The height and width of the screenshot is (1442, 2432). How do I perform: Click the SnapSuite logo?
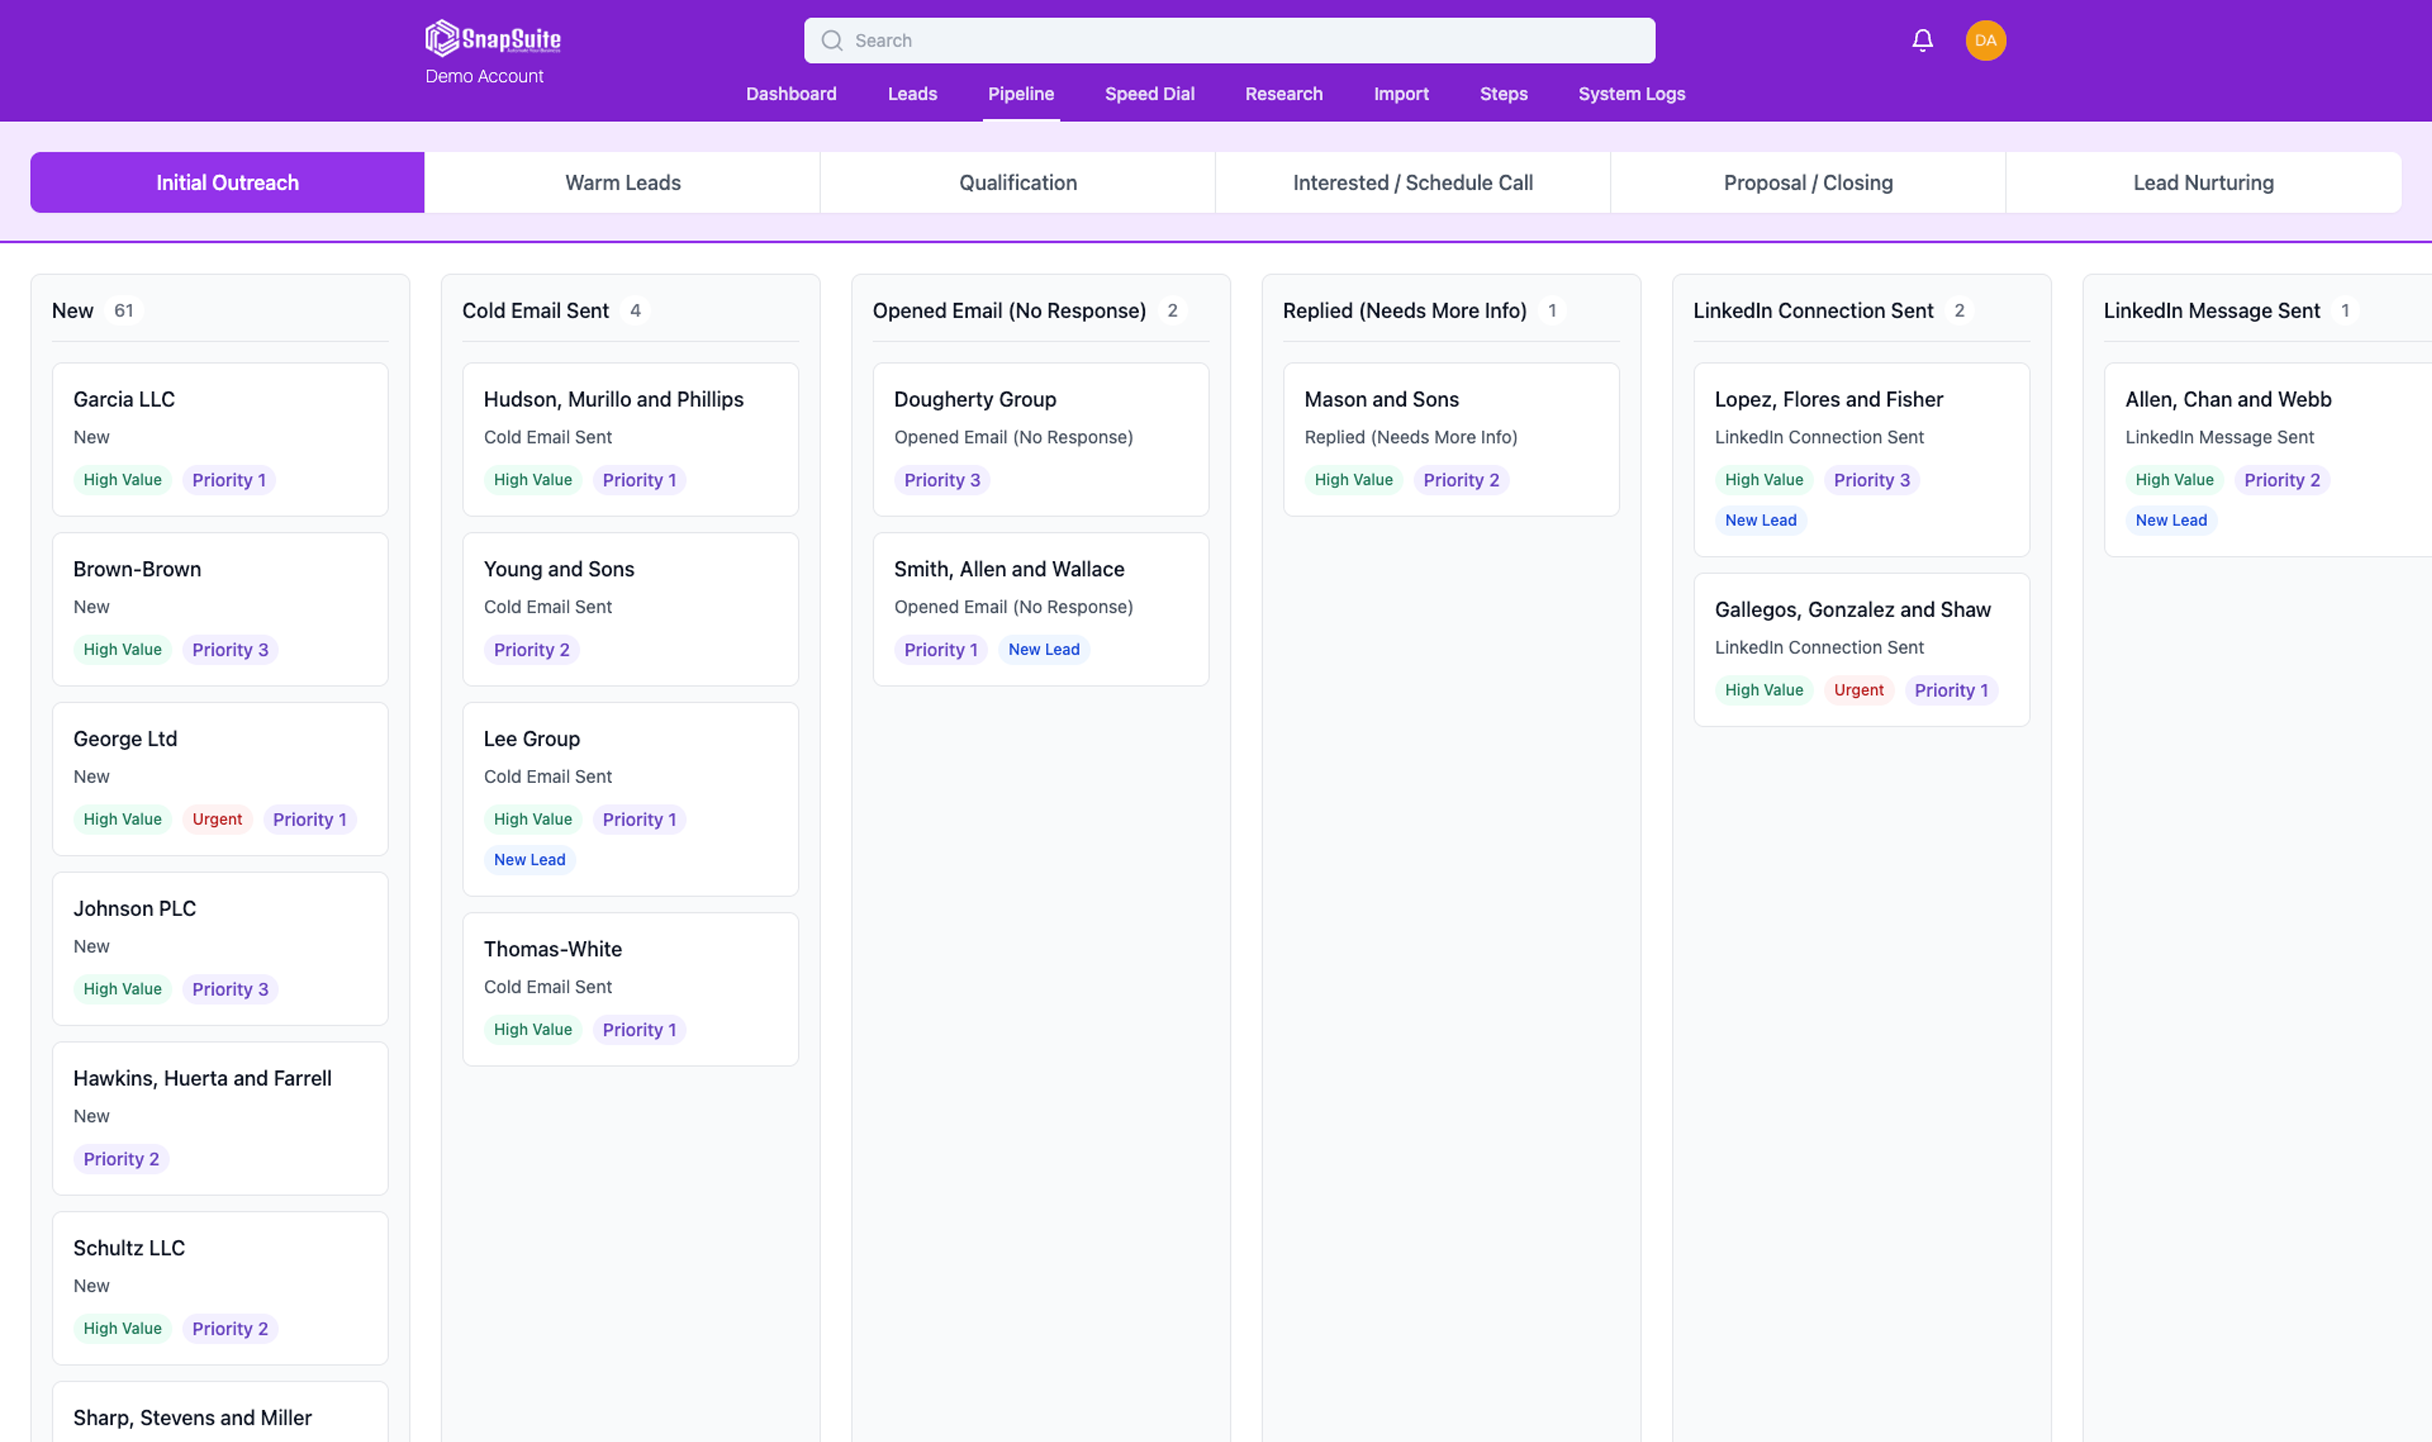click(492, 39)
